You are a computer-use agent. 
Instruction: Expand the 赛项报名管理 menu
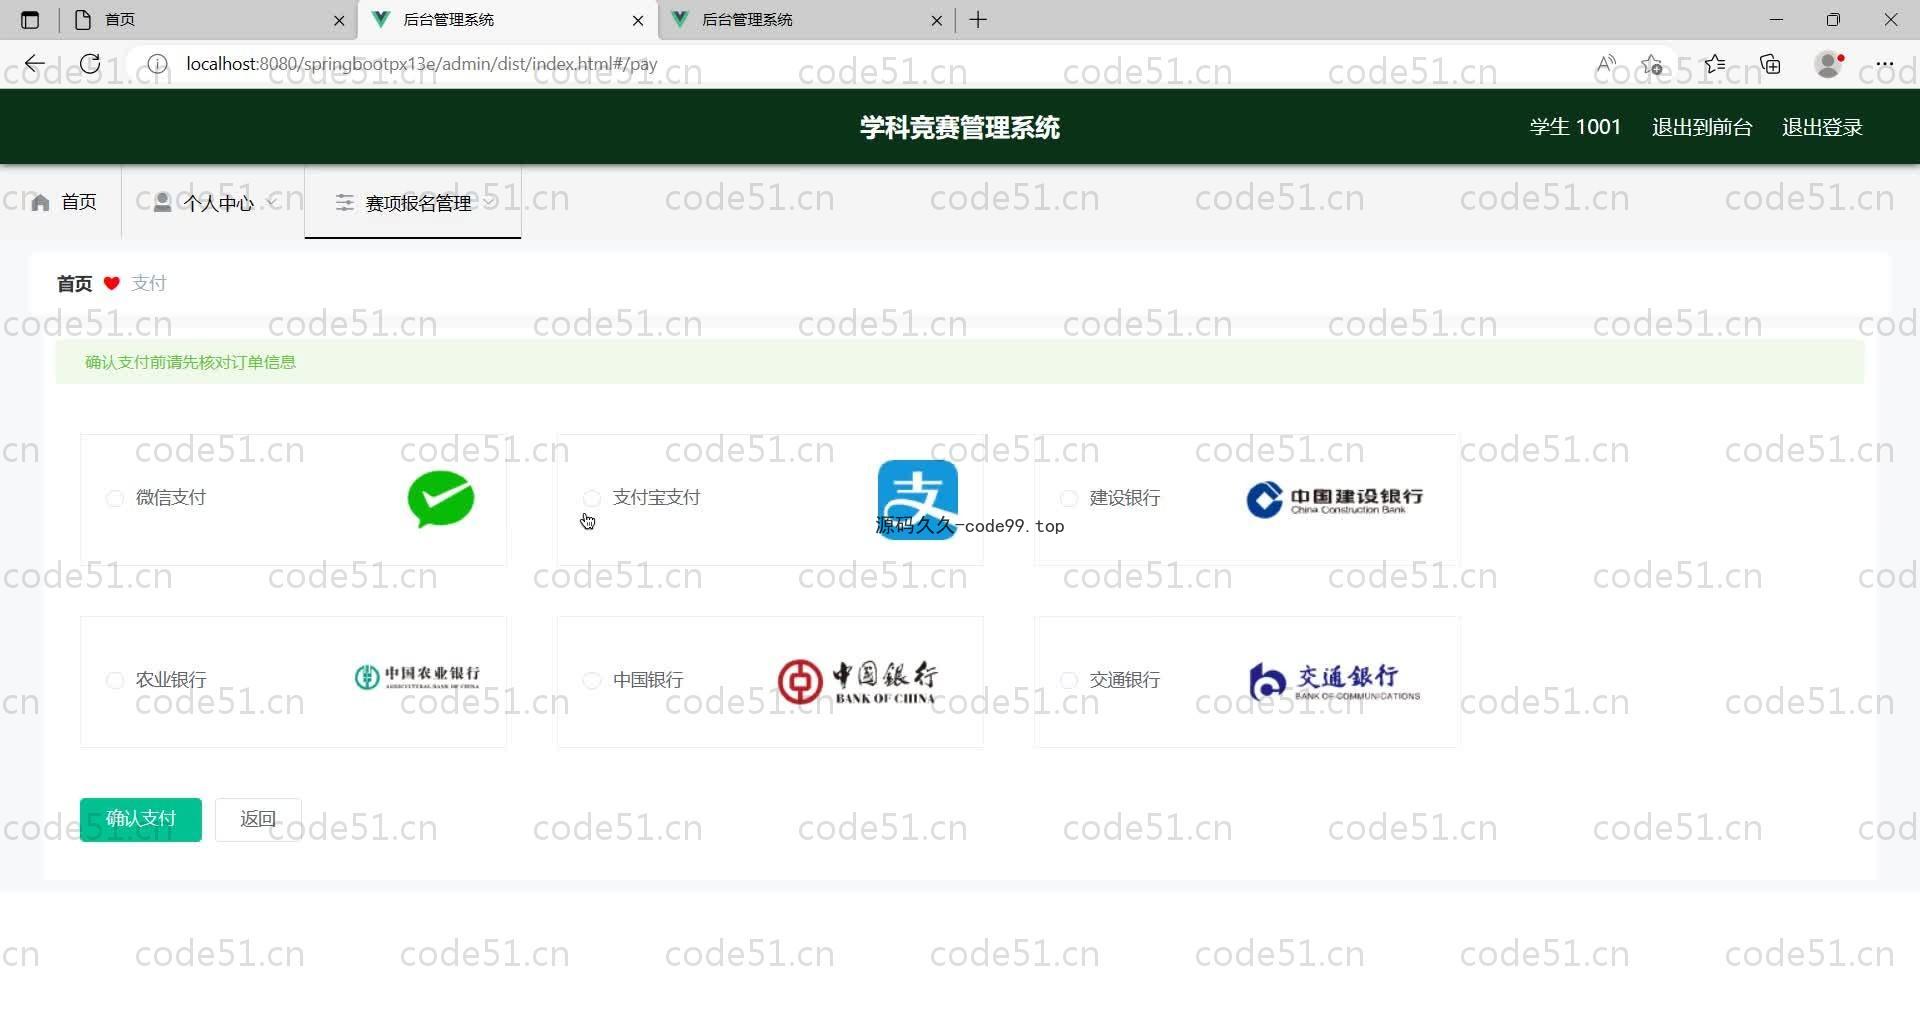[413, 203]
